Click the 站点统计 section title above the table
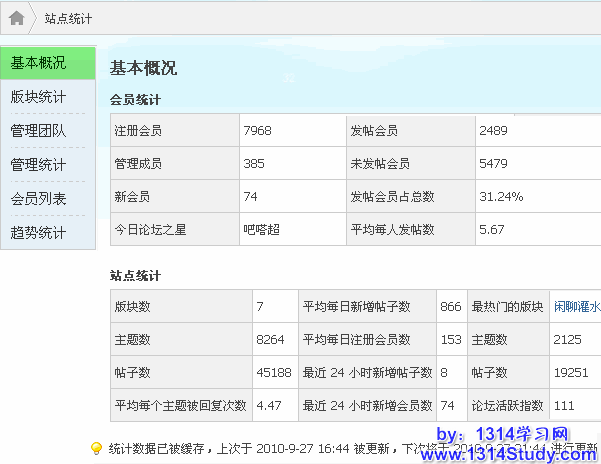The height and width of the screenshot is (464, 601). pos(135,275)
